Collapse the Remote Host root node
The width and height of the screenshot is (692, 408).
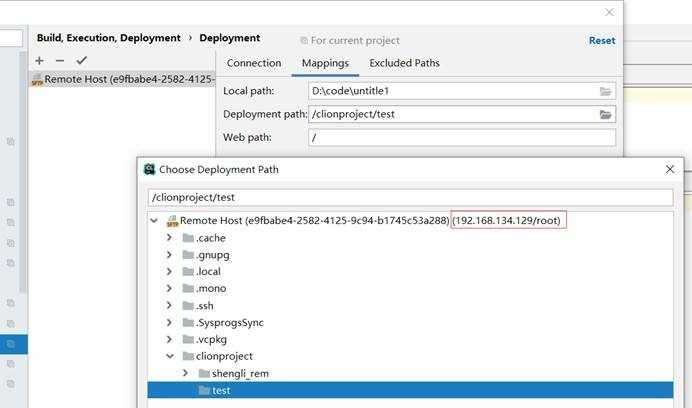154,220
